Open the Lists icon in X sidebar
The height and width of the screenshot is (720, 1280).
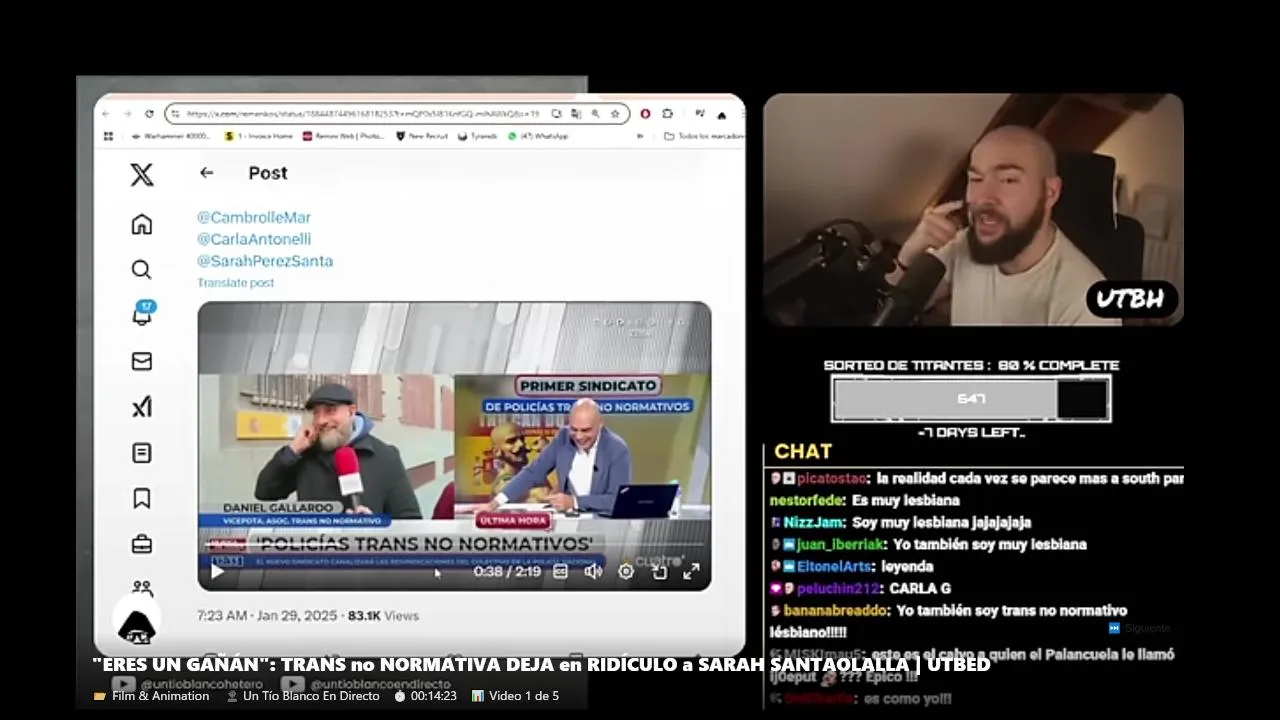point(142,453)
